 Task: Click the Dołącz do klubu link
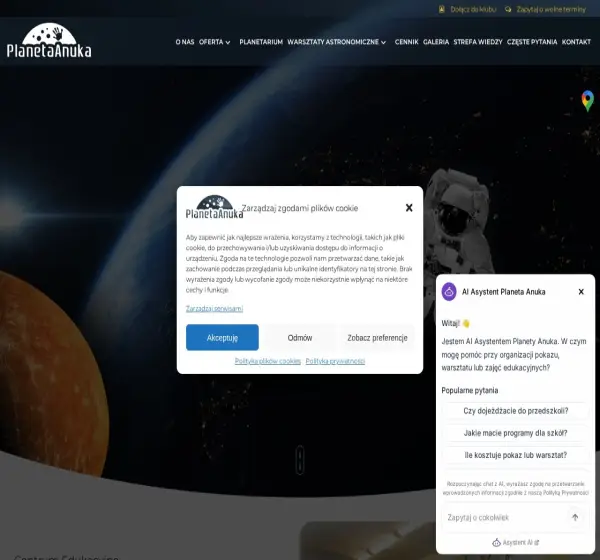[473, 9]
